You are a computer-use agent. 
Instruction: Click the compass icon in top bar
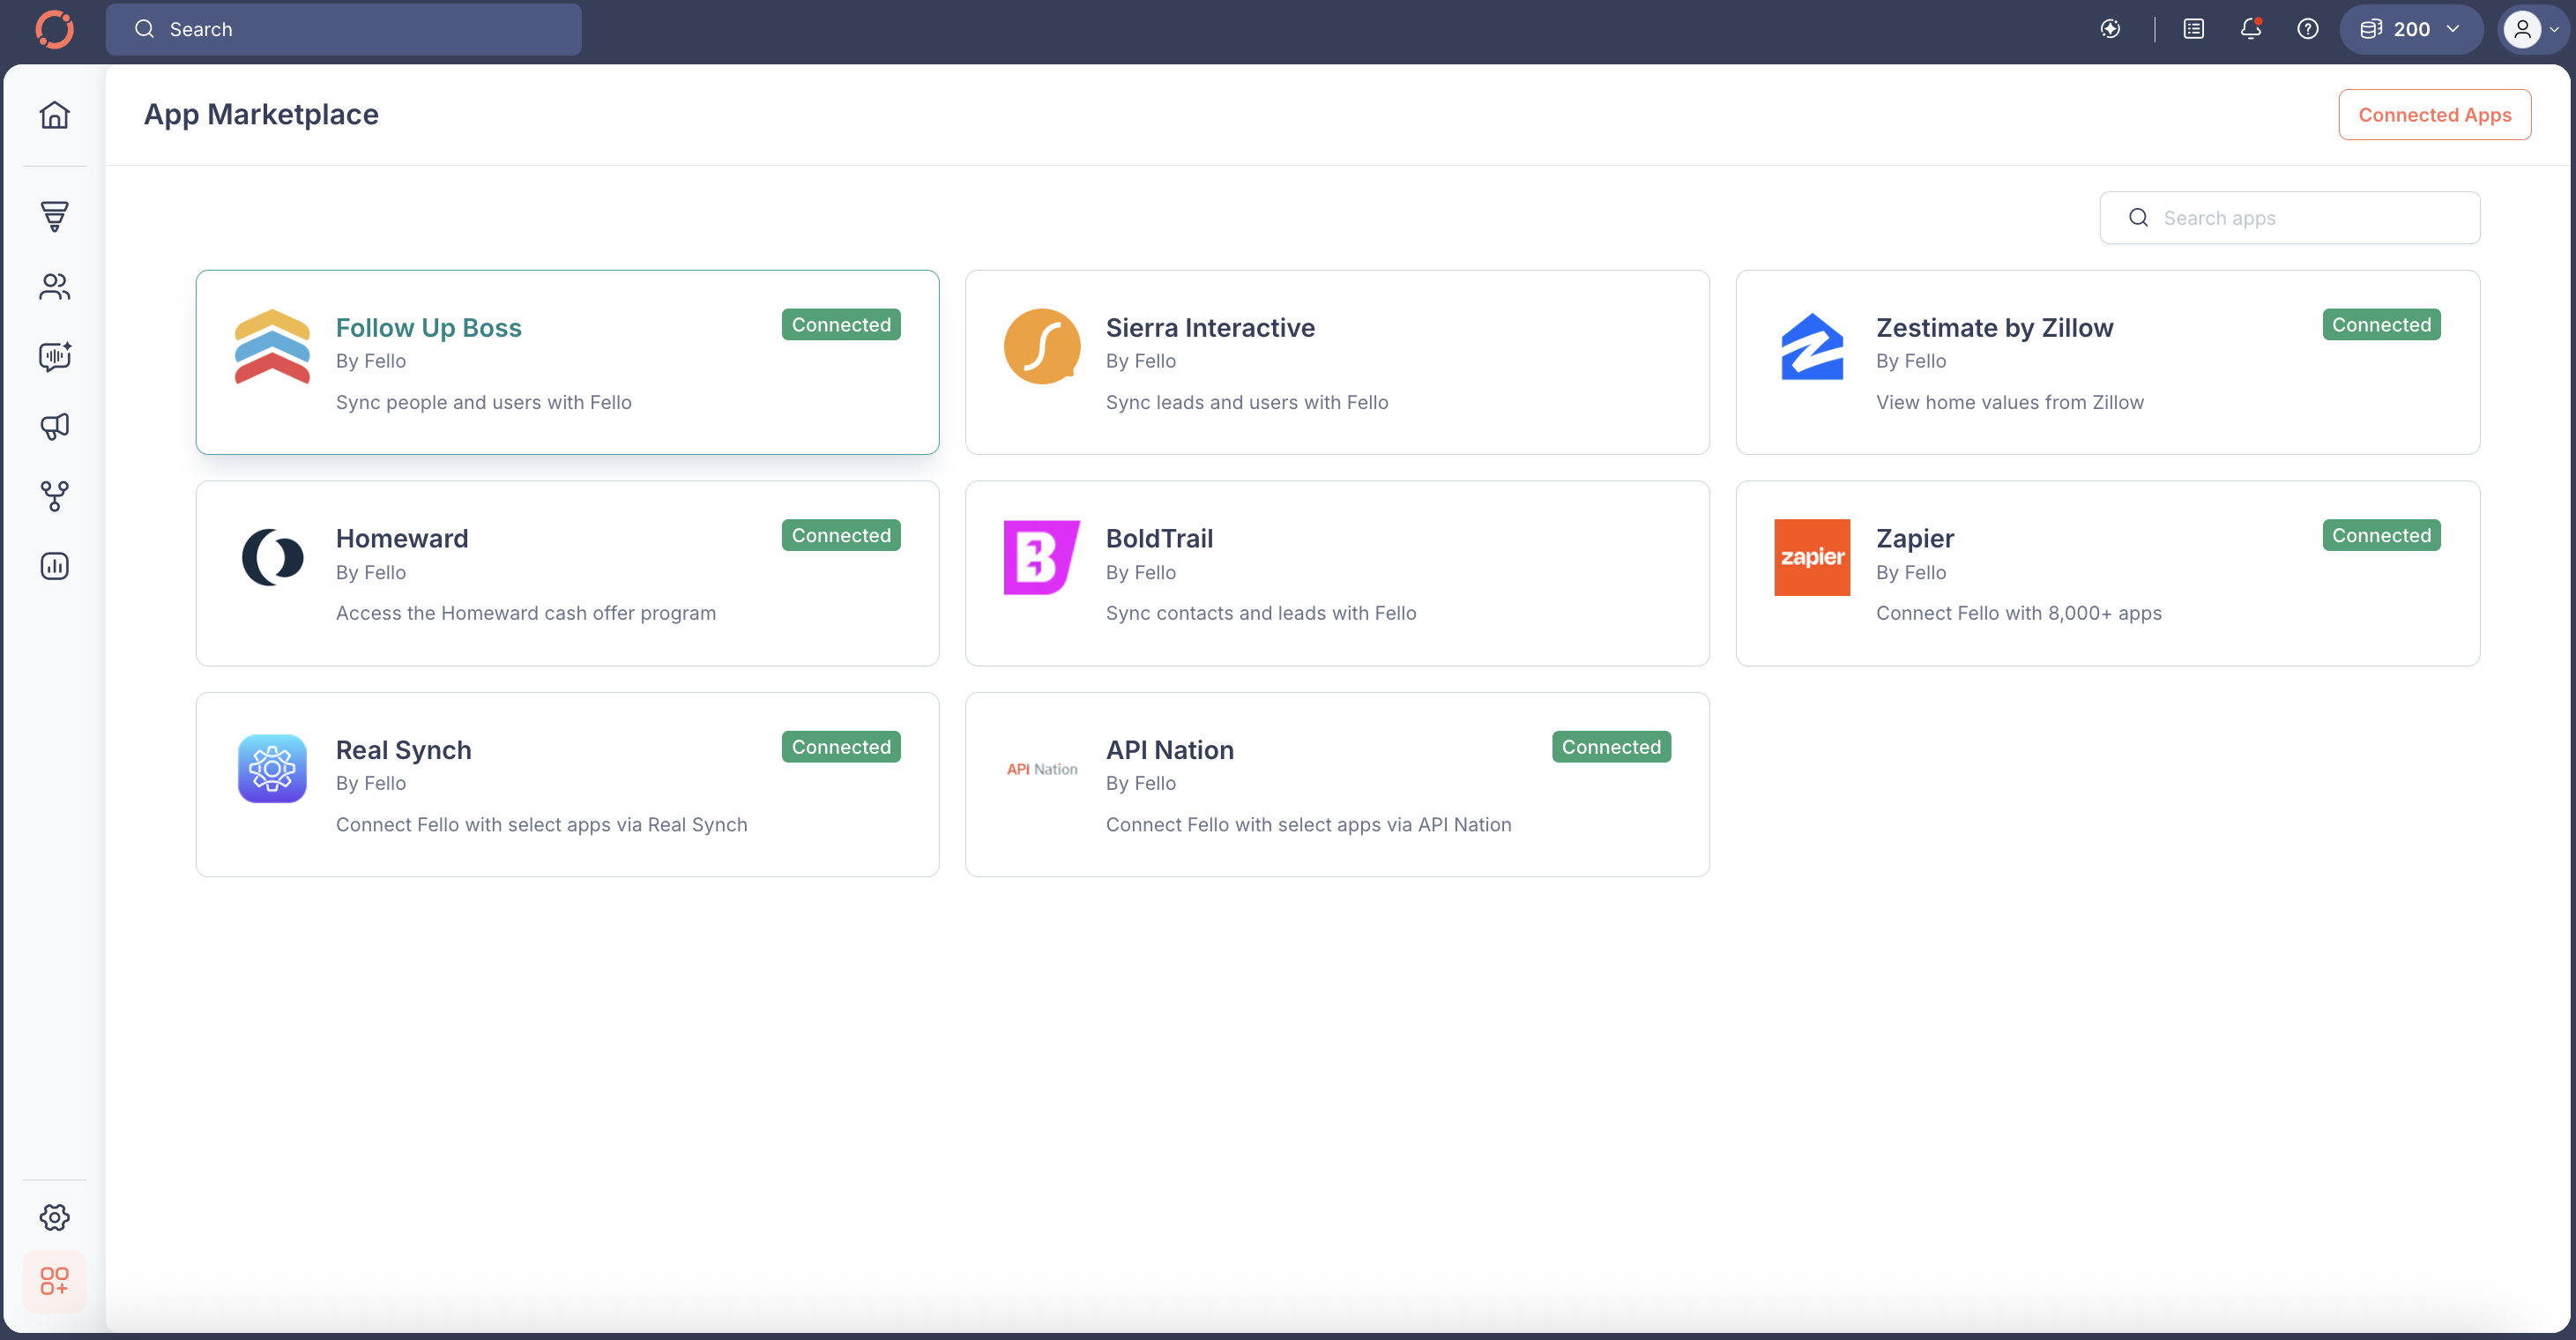pyautogui.click(x=2110, y=29)
